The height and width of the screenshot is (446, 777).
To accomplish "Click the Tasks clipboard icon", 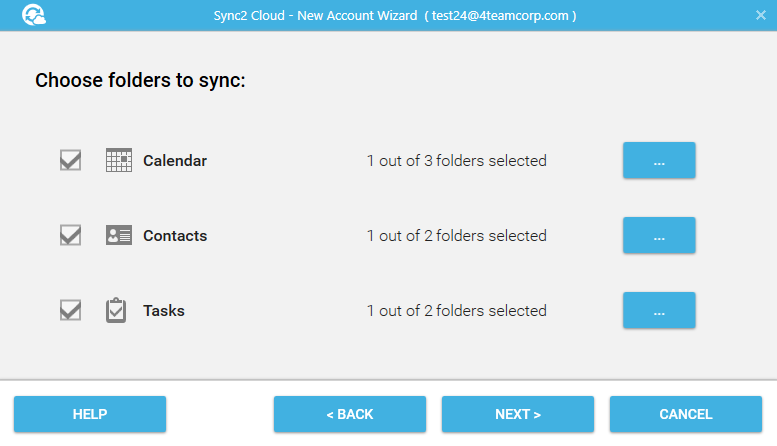I will click(x=116, y=310).
